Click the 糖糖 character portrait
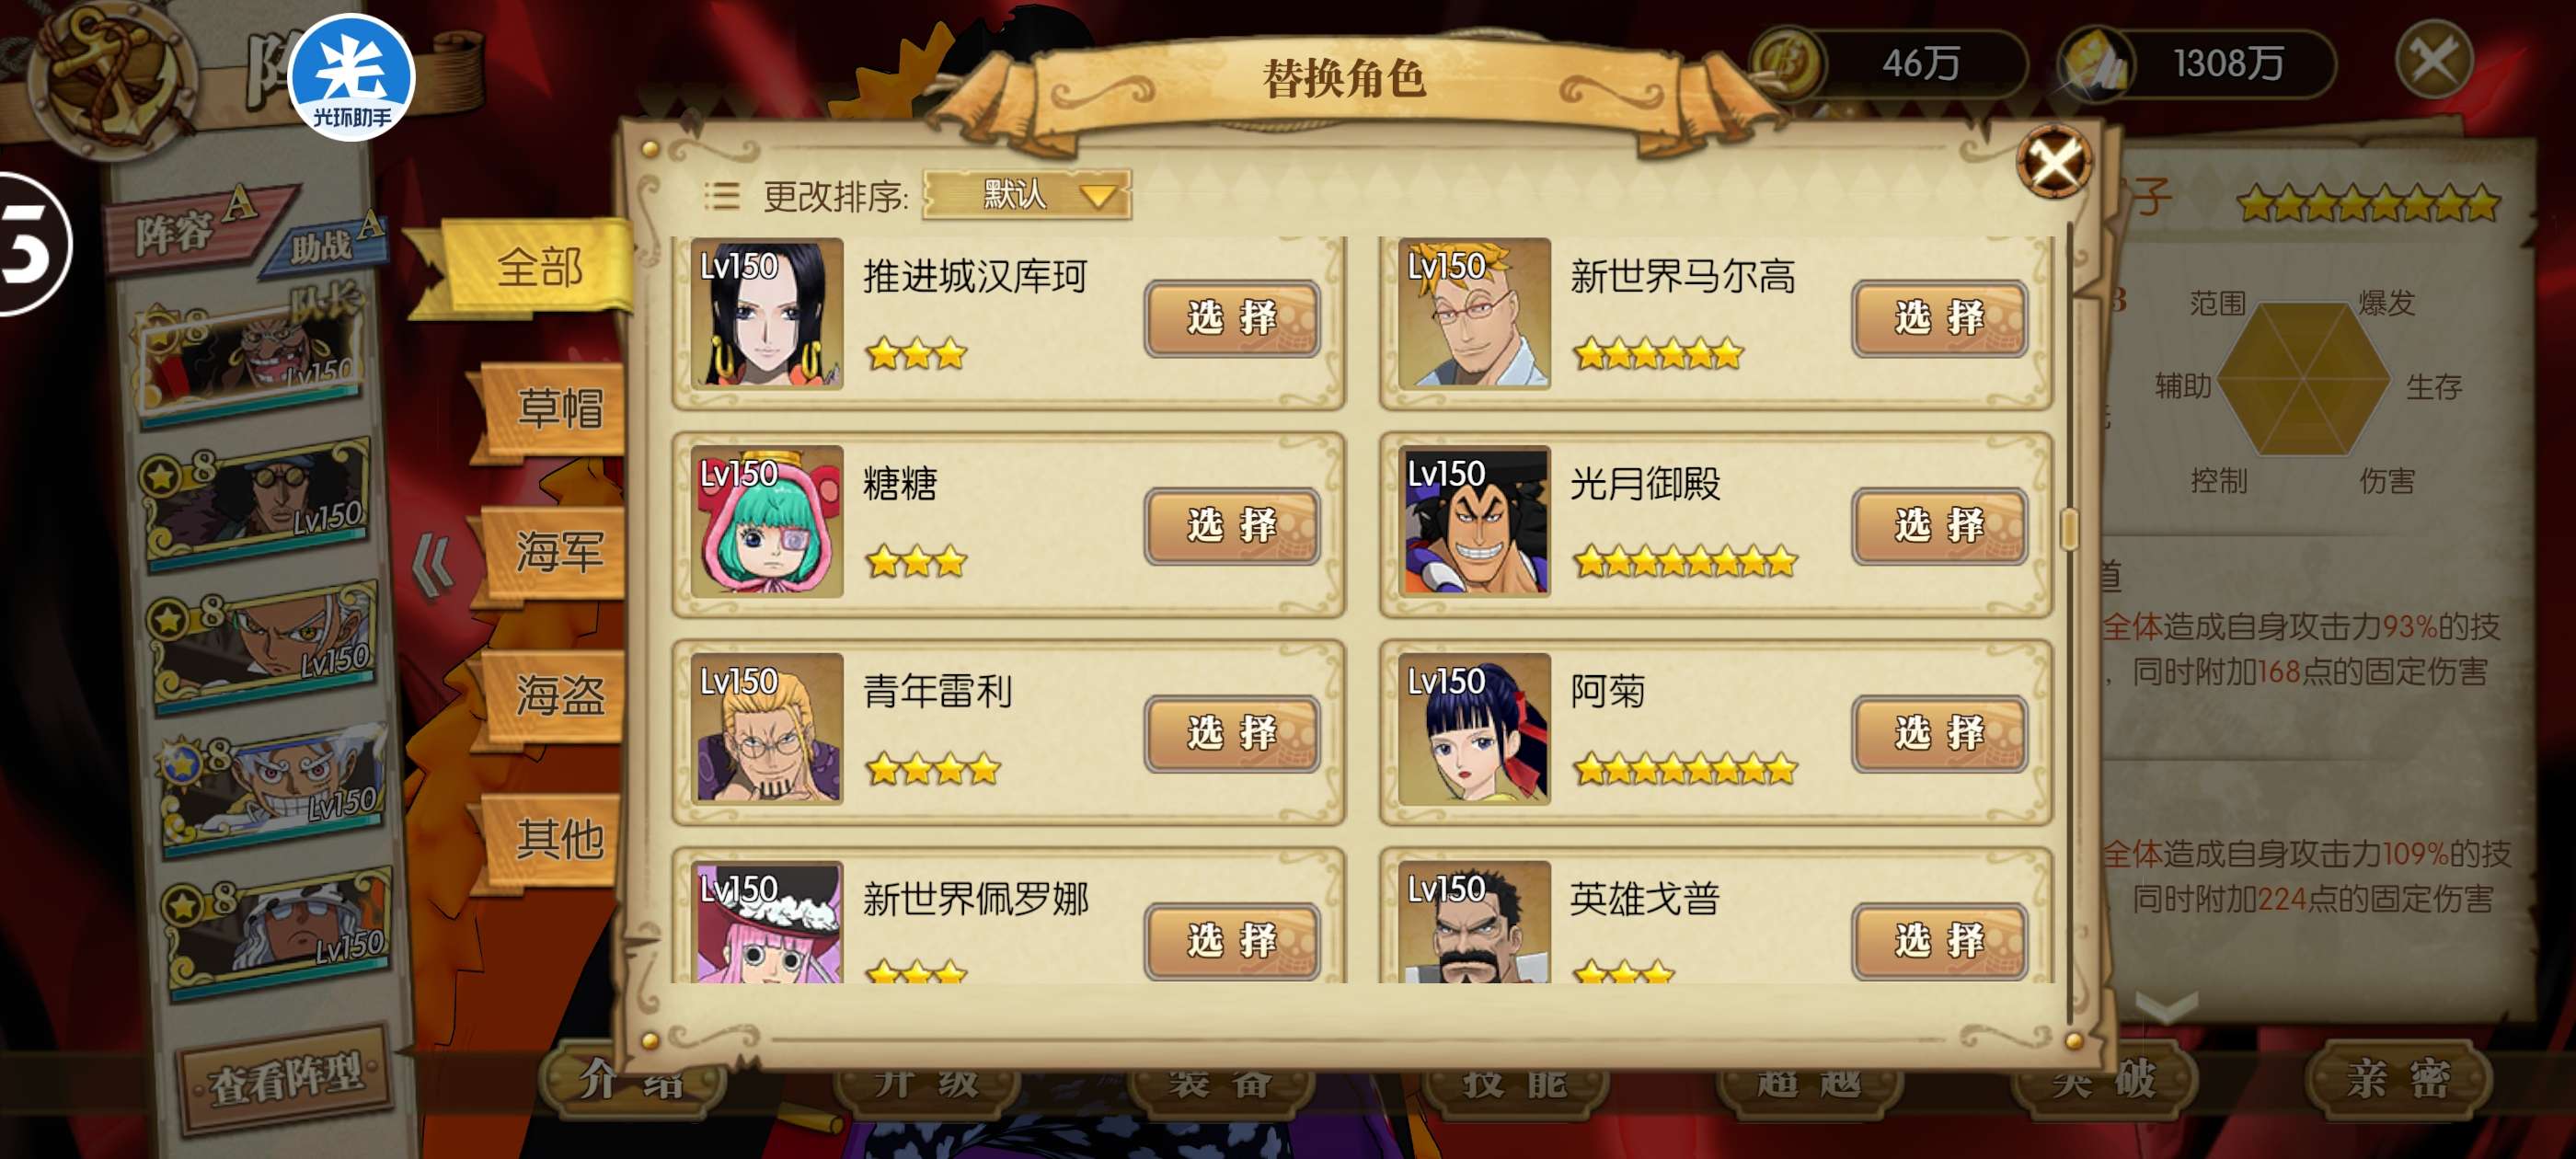The height and width of the screenshot is (1159, 2576). (x=767, y=521)
